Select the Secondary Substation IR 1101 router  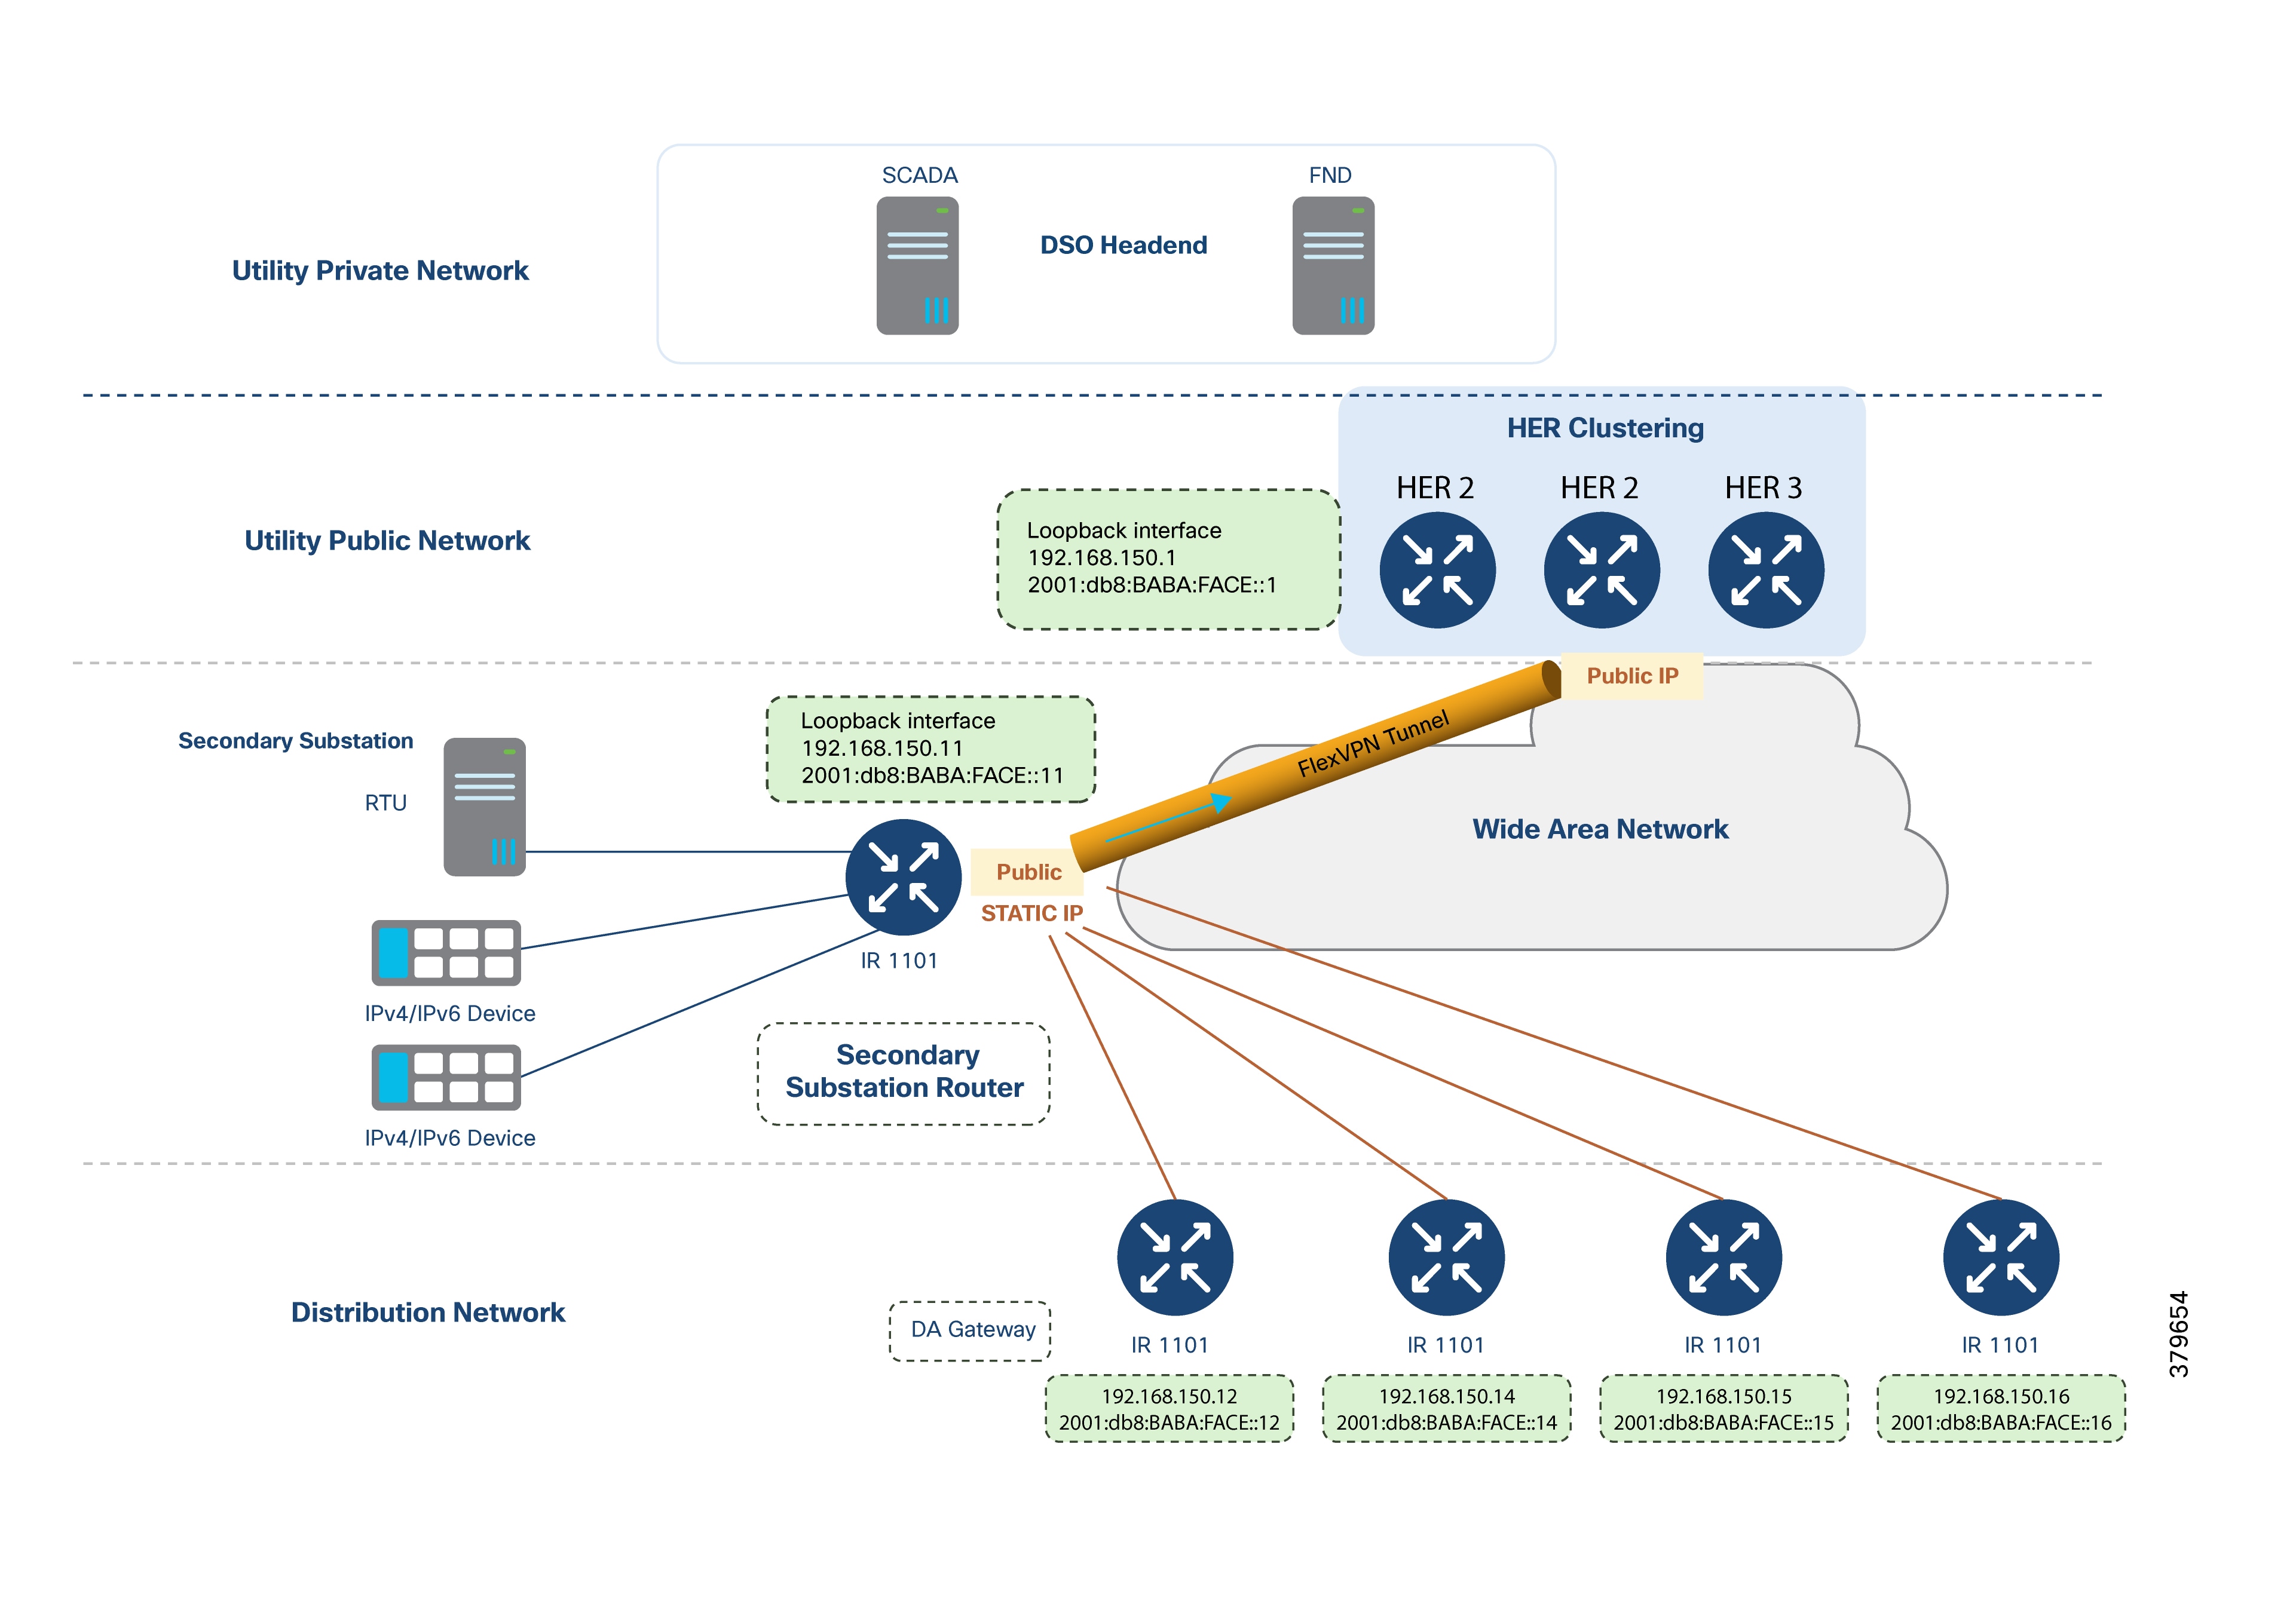[x=903, y=877]
